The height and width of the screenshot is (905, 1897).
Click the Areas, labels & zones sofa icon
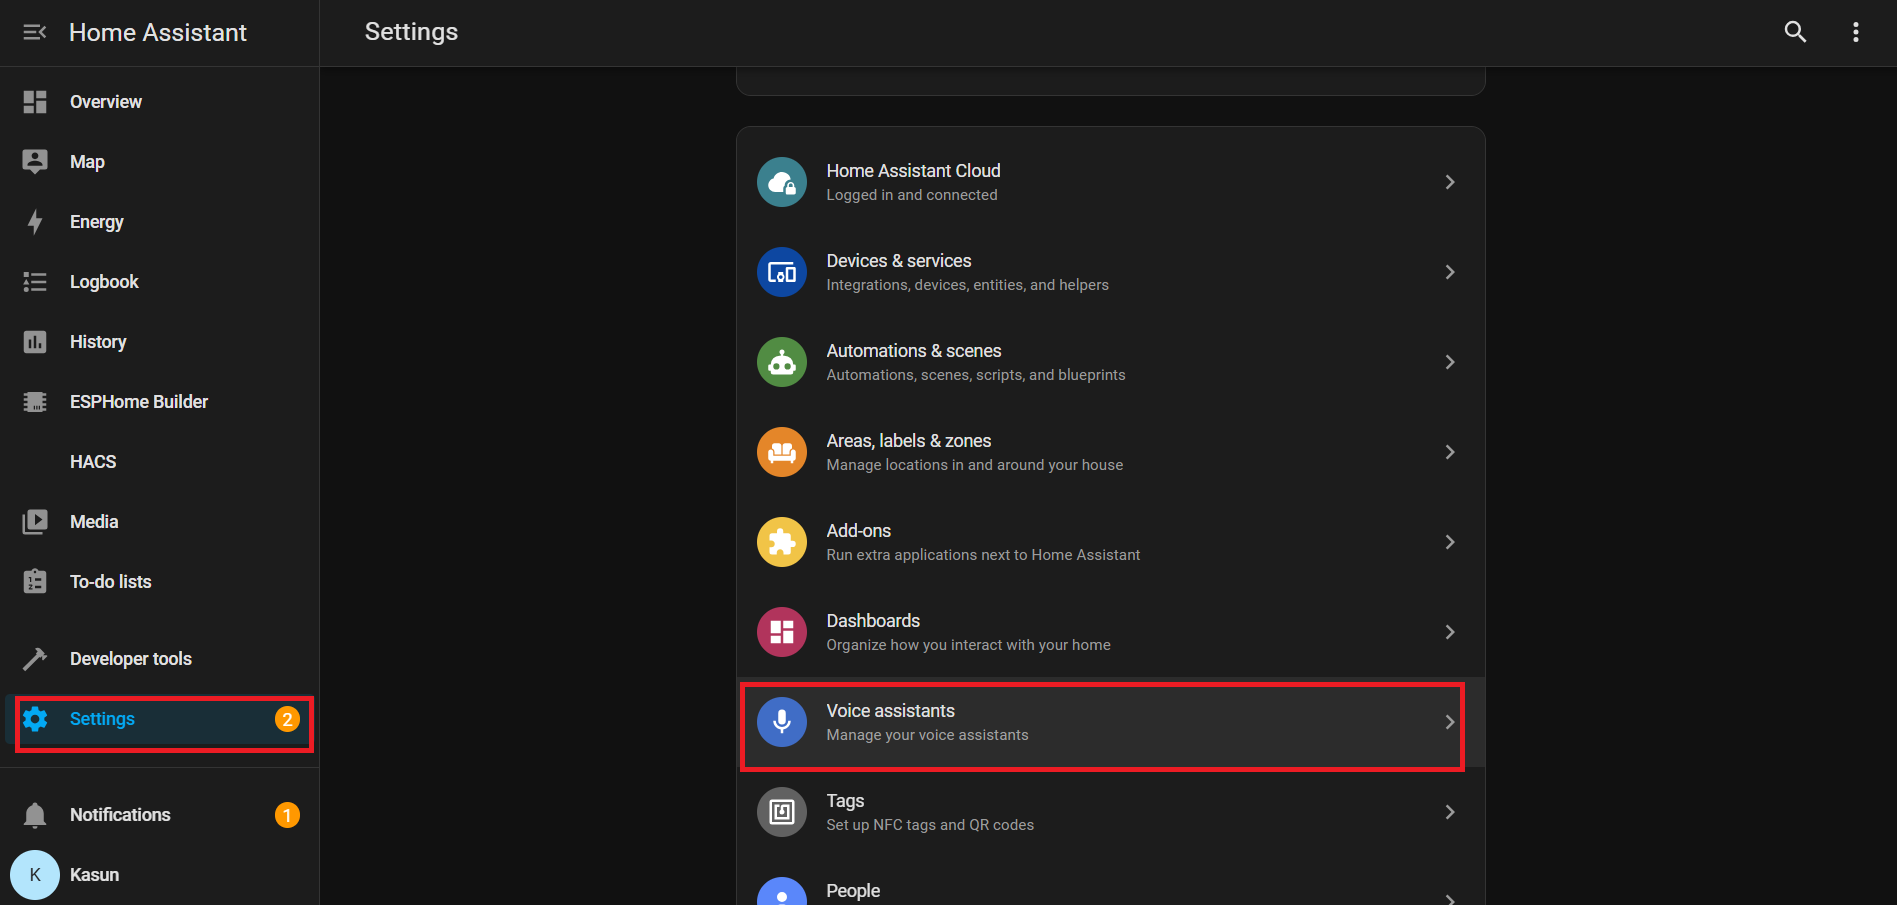click(782, 452)
